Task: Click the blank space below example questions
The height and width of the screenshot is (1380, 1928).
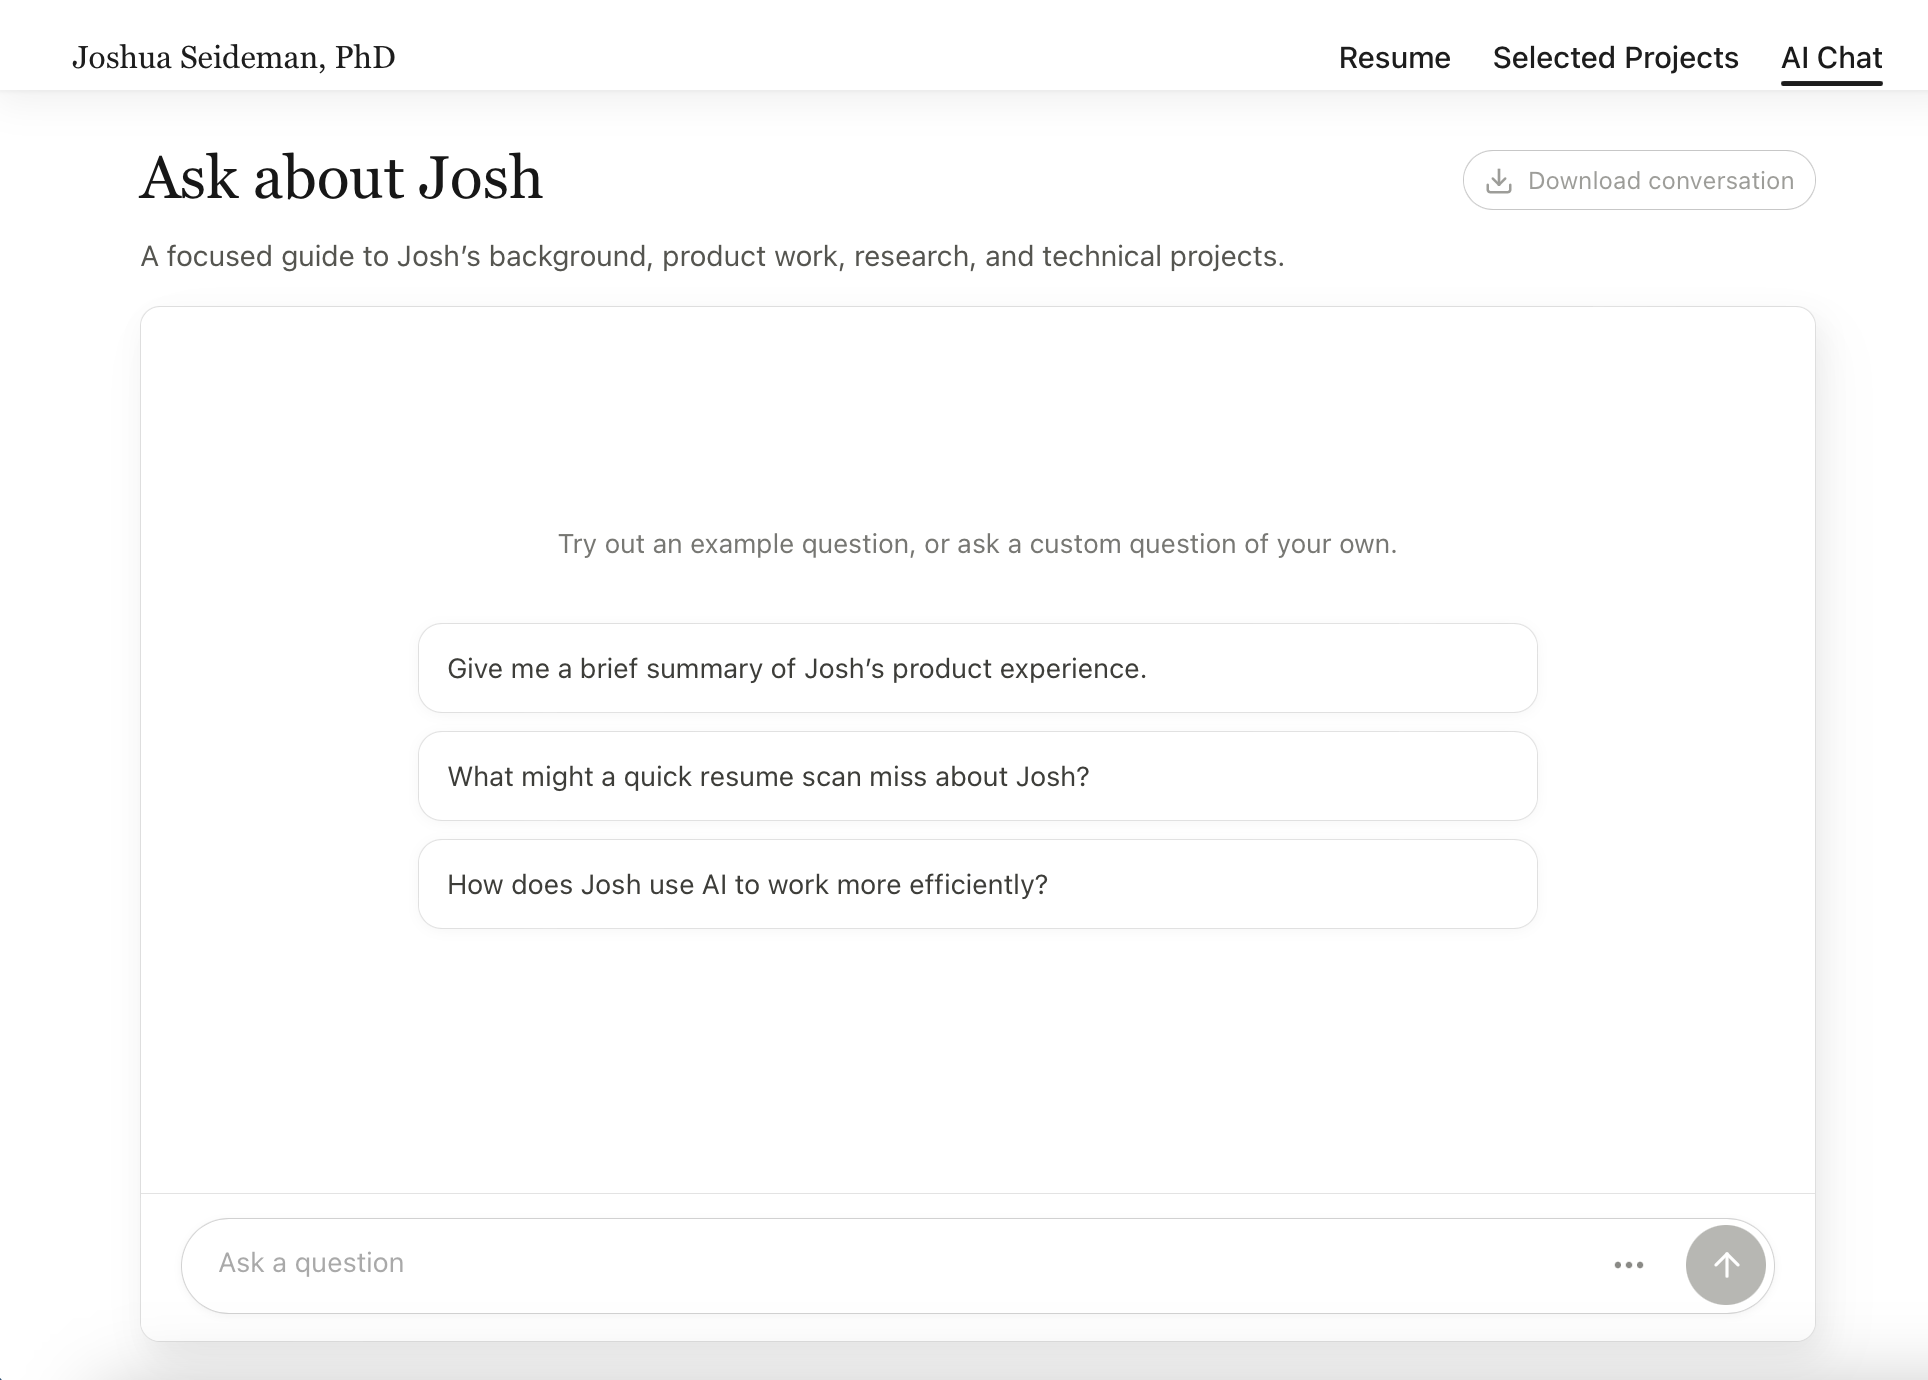Action: (x=977, y=1060)
